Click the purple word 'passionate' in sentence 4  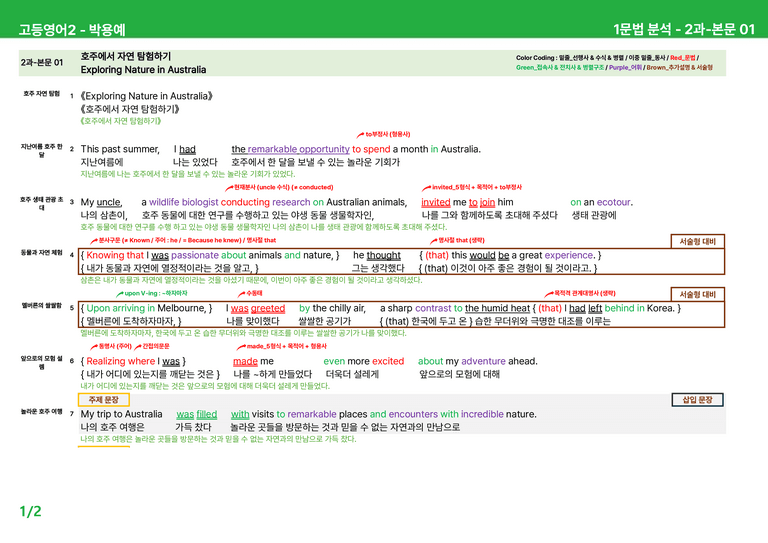(x=195, y=255)
